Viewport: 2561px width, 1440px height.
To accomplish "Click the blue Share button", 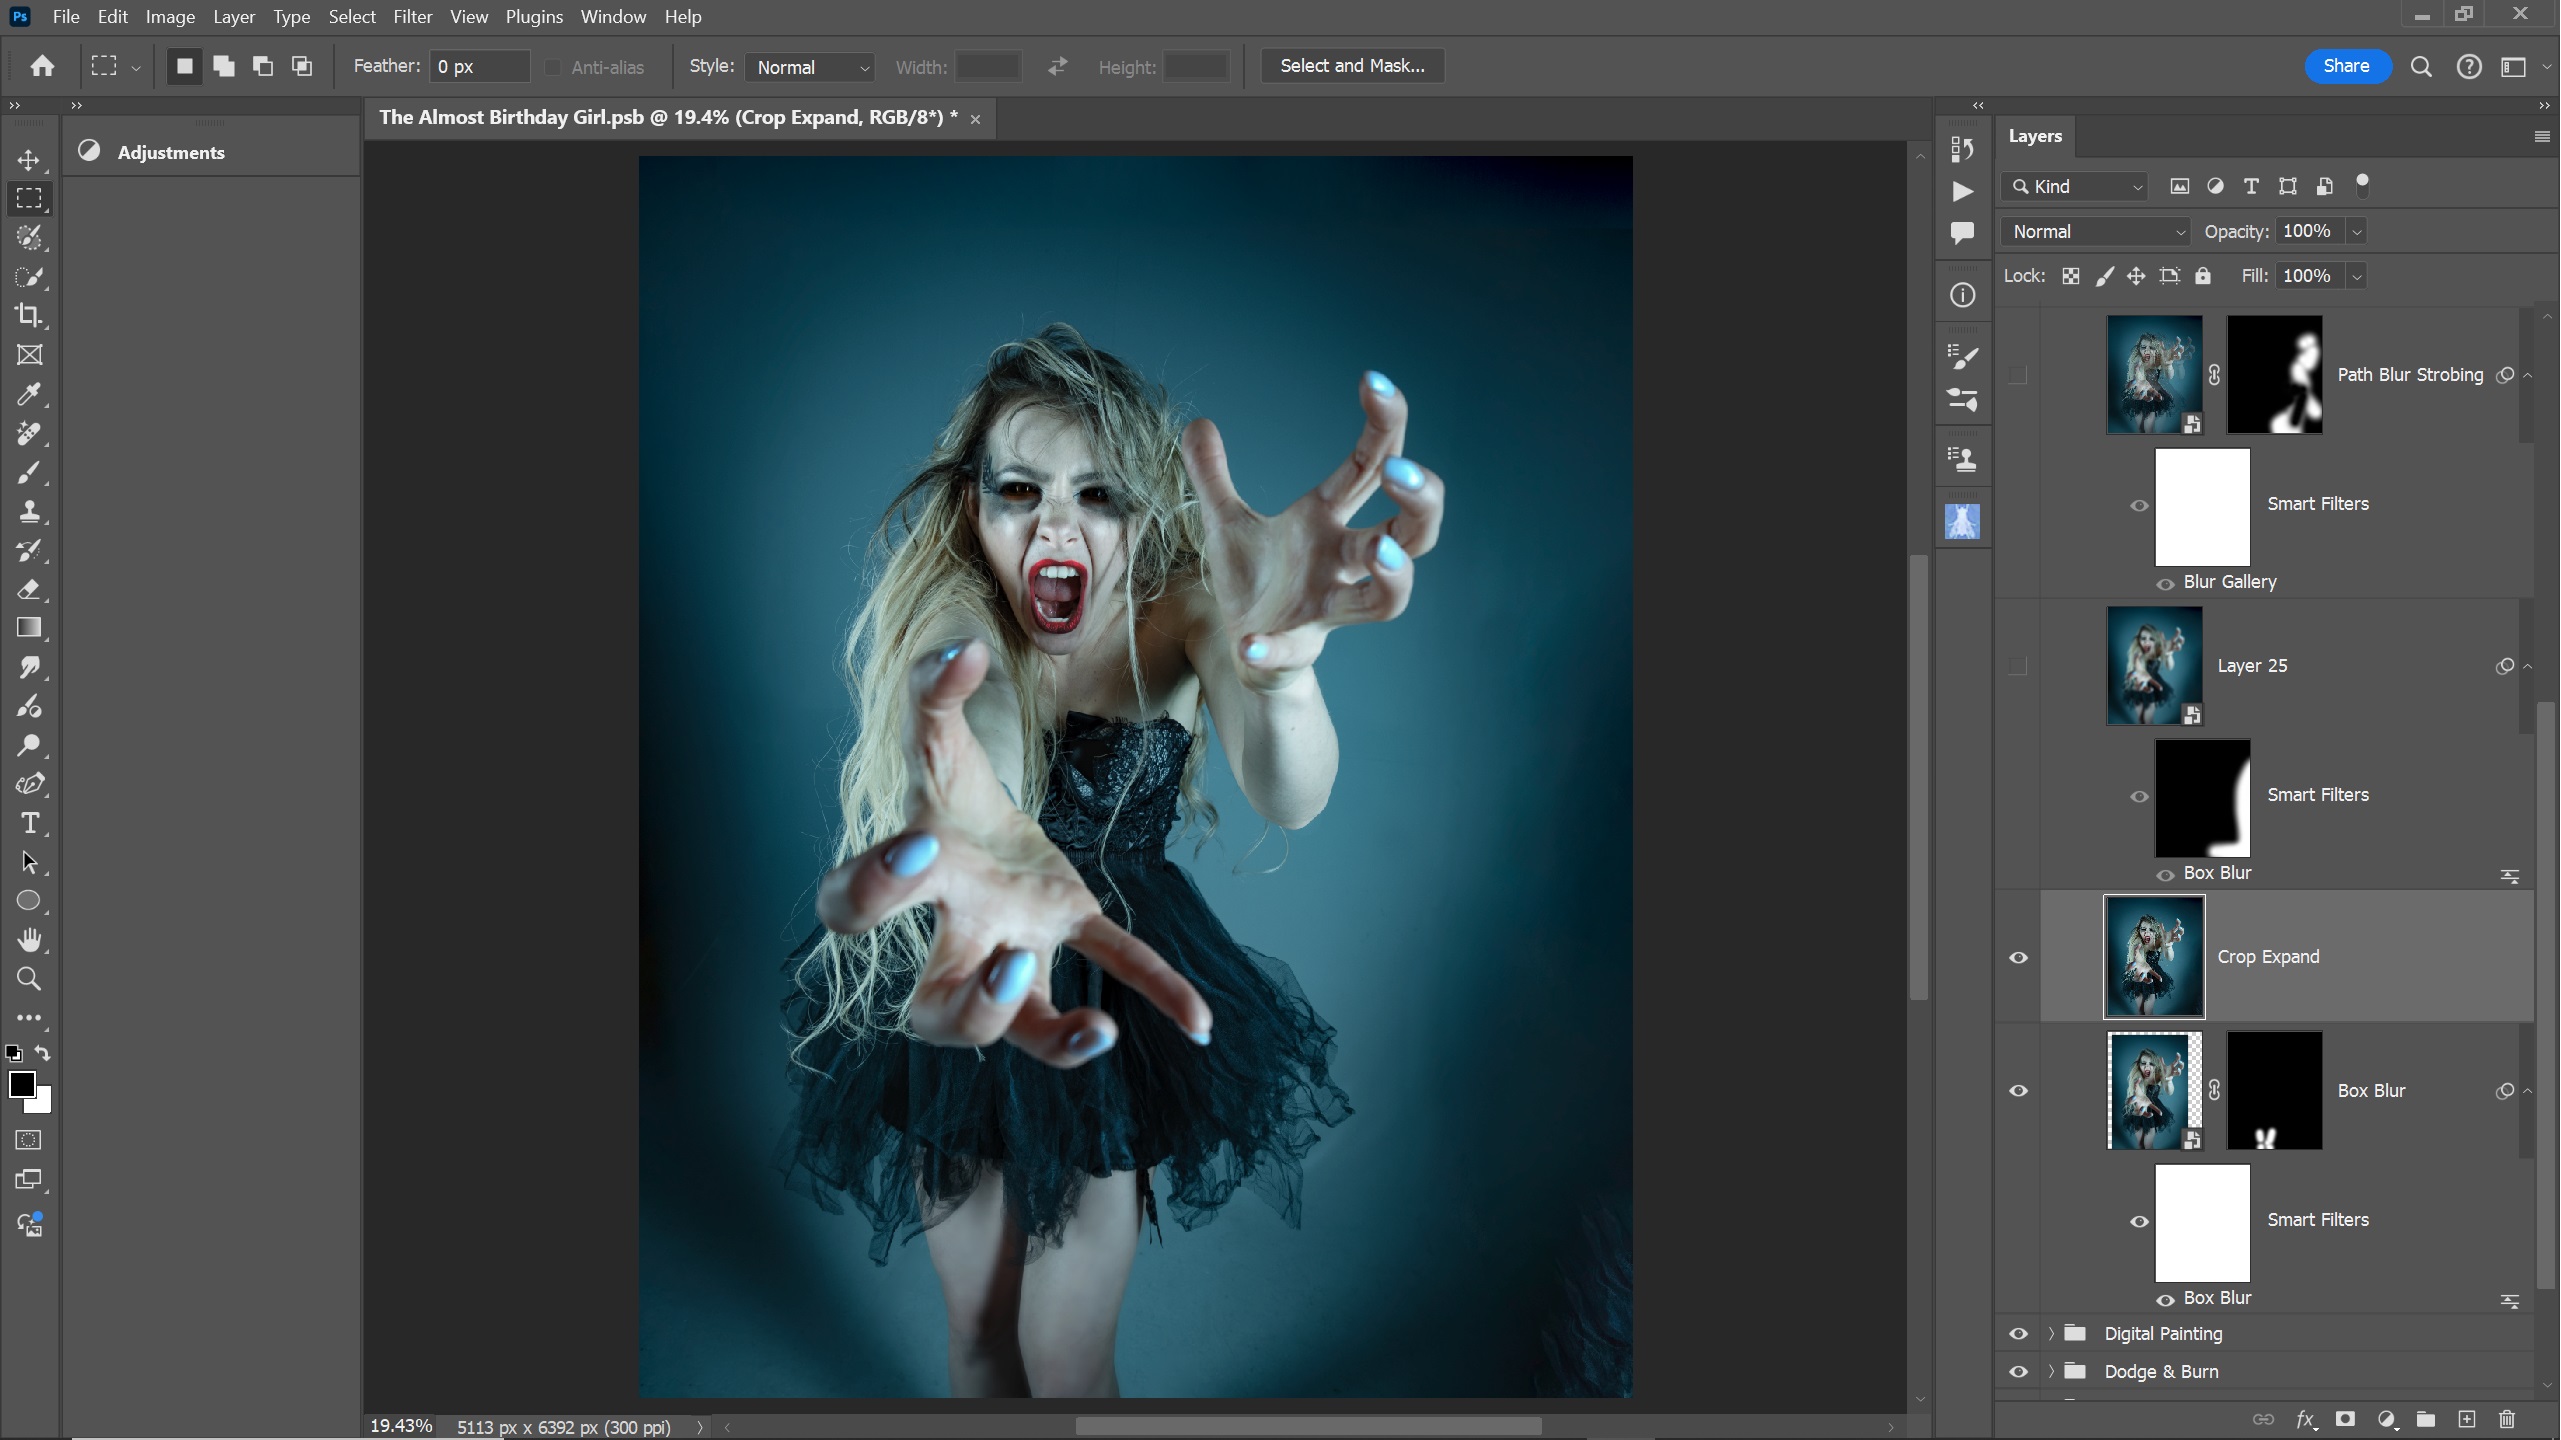I will [2346, 66].
